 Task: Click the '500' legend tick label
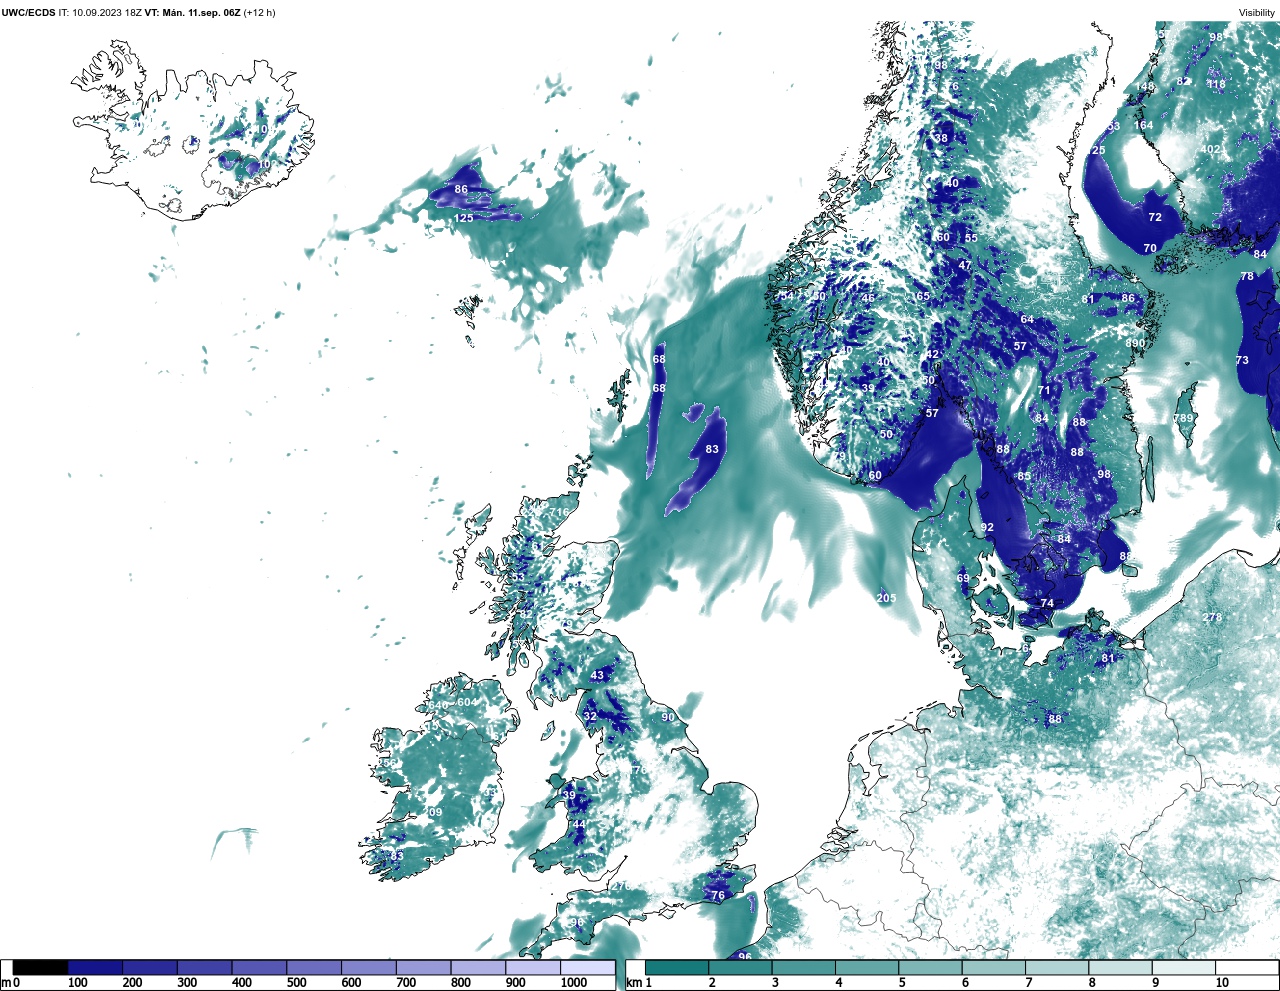(x=296, y=983)
